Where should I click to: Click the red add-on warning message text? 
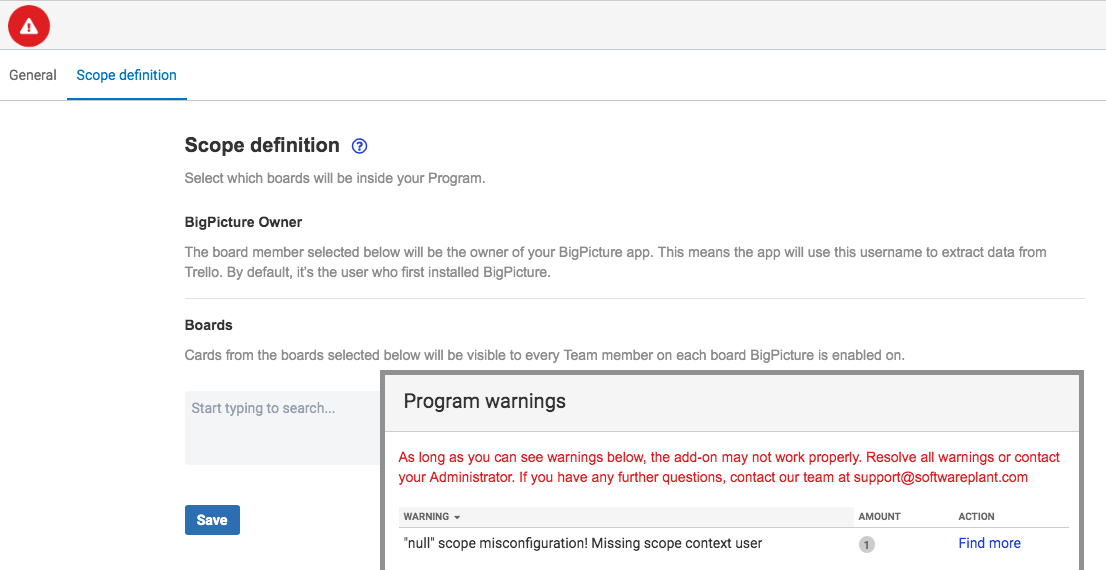[x=729, y=467]
